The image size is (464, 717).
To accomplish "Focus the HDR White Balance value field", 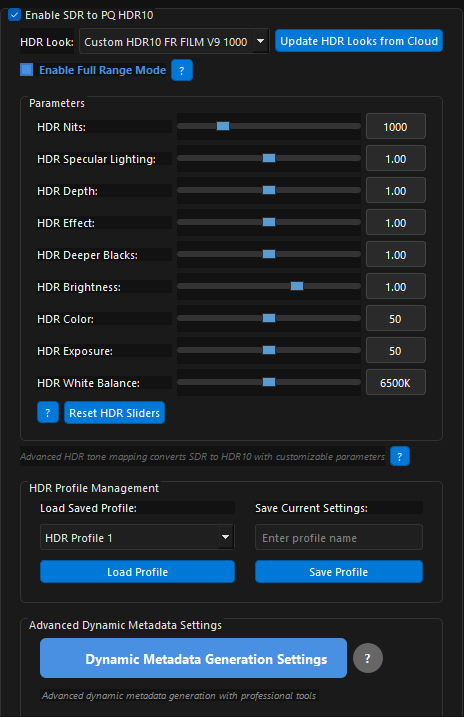I will click(x=396, y=382).
